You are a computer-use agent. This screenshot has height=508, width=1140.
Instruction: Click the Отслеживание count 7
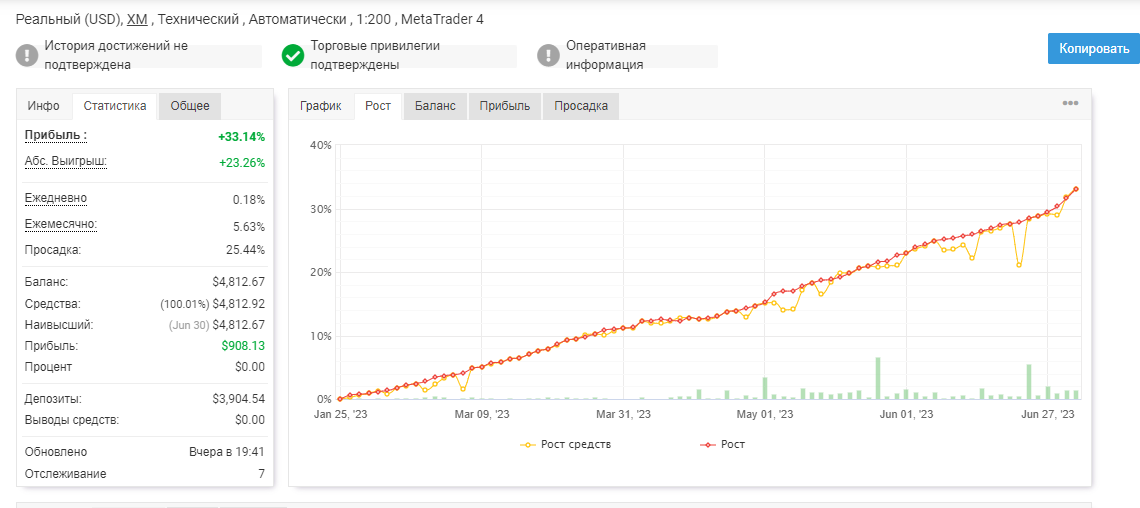261,474
